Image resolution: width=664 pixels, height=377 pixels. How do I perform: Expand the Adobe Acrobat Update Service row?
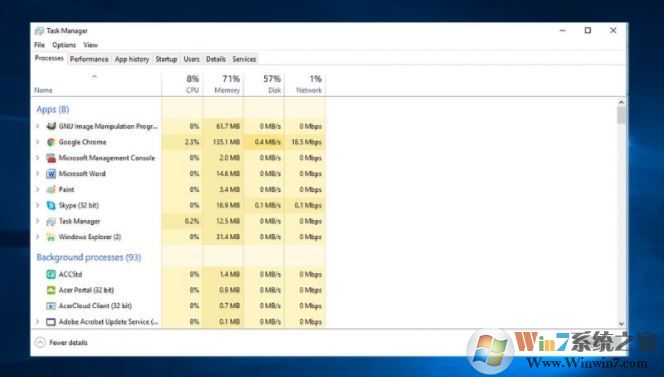tap(37, 322)
